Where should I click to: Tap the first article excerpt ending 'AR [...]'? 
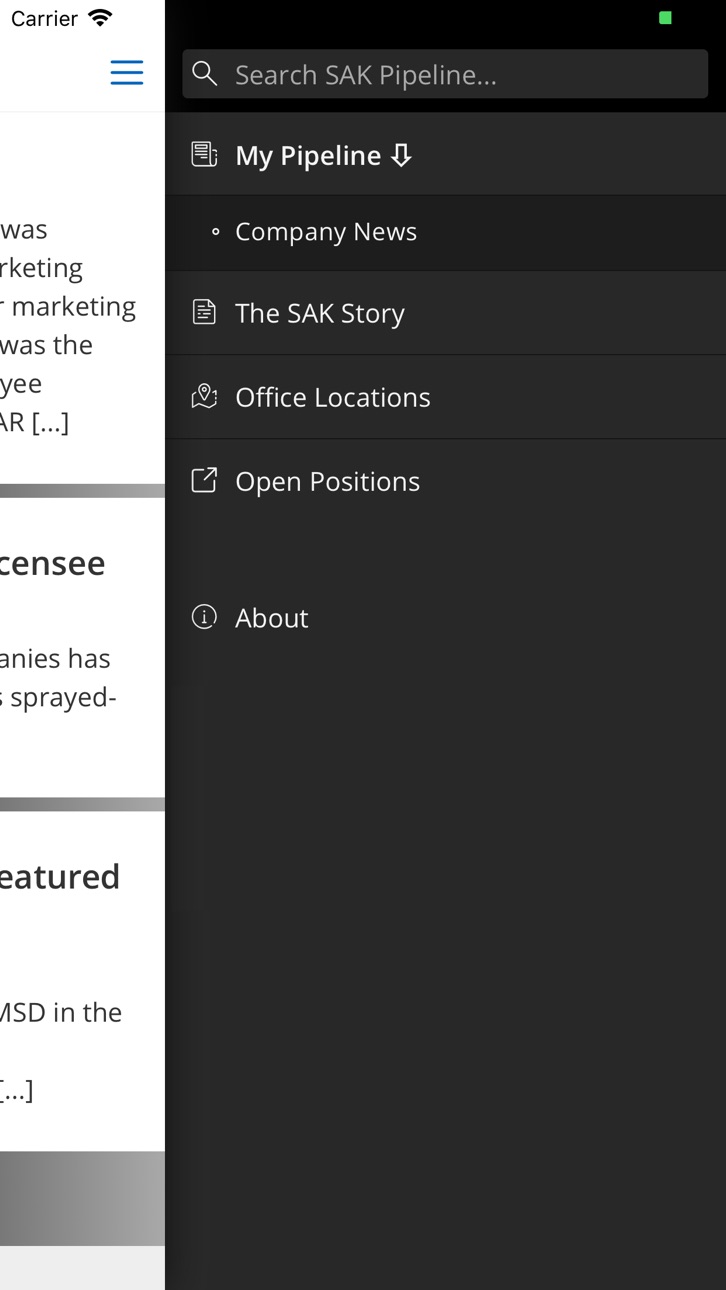tap(68, 326)
